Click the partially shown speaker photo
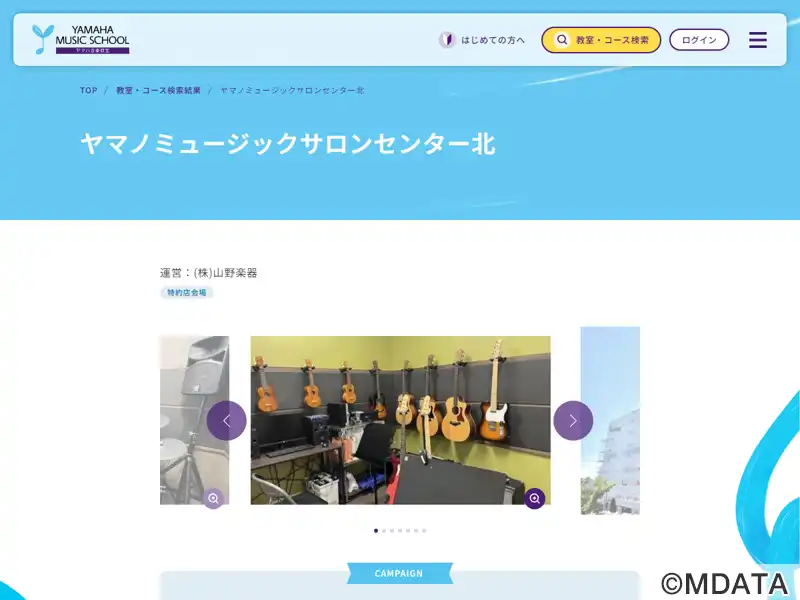Image resolution: width=800 pixels, height=600 pixels. pyautogui.click(x=194, y=420)
